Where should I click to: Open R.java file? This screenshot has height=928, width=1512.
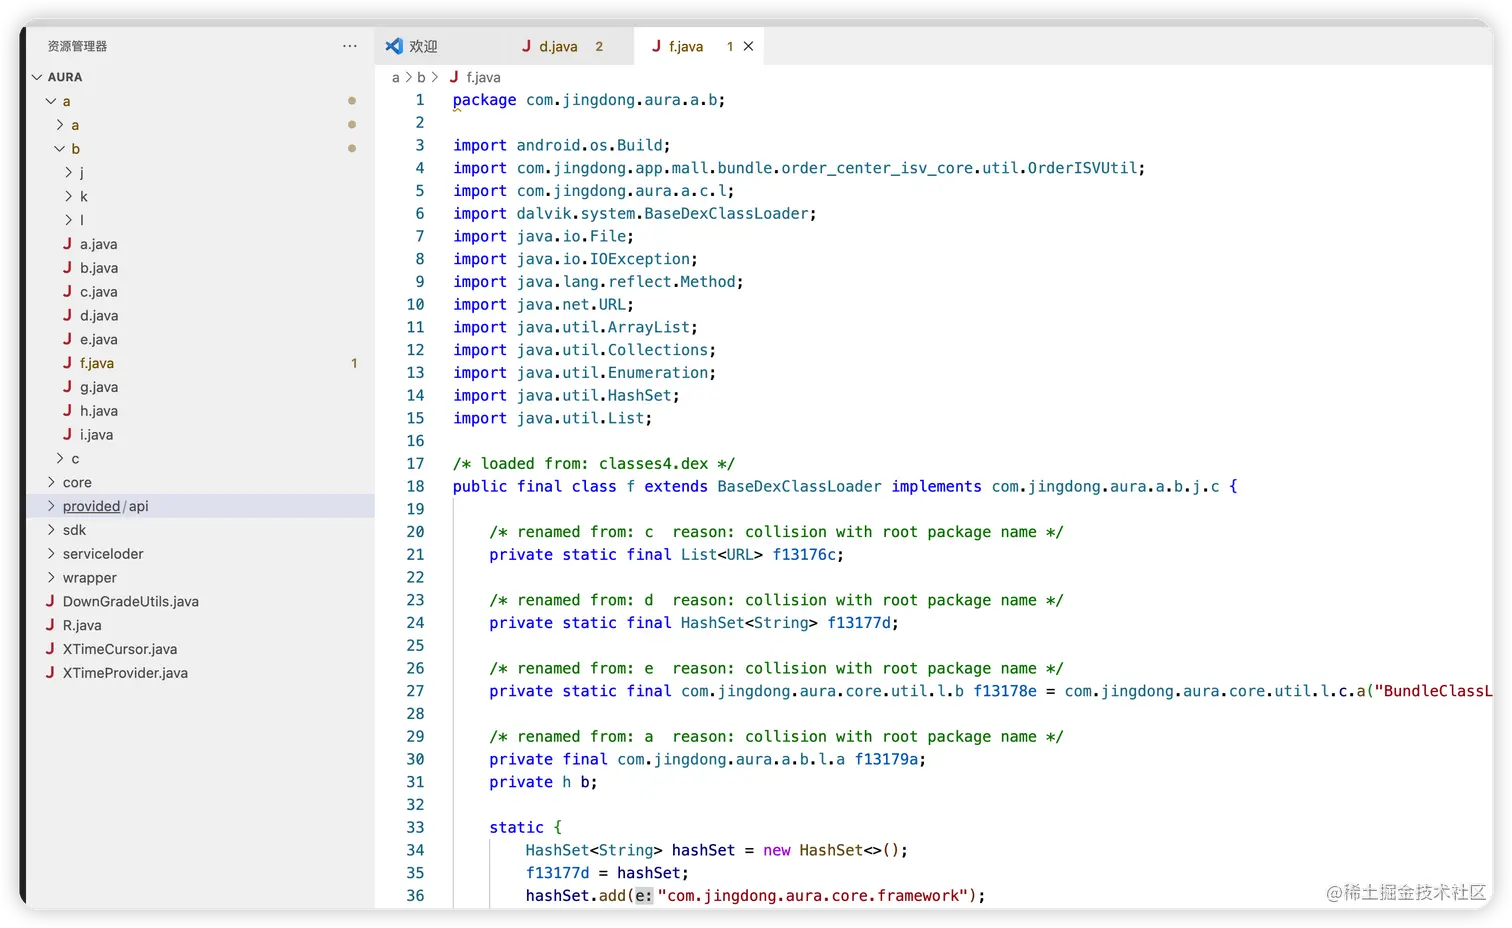pos(200,625)
